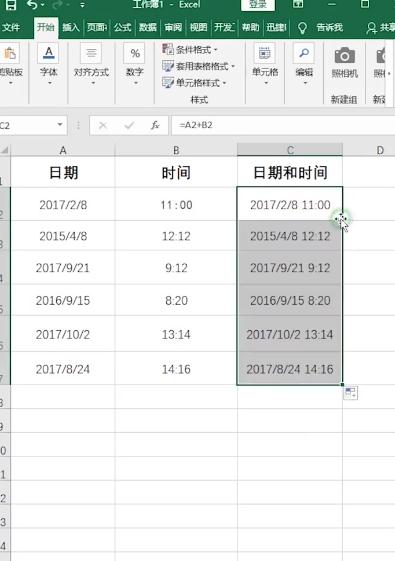Screen dimensions: 395x561
Task: Select cell containing 2015/4/8
Action: [63, 236]
